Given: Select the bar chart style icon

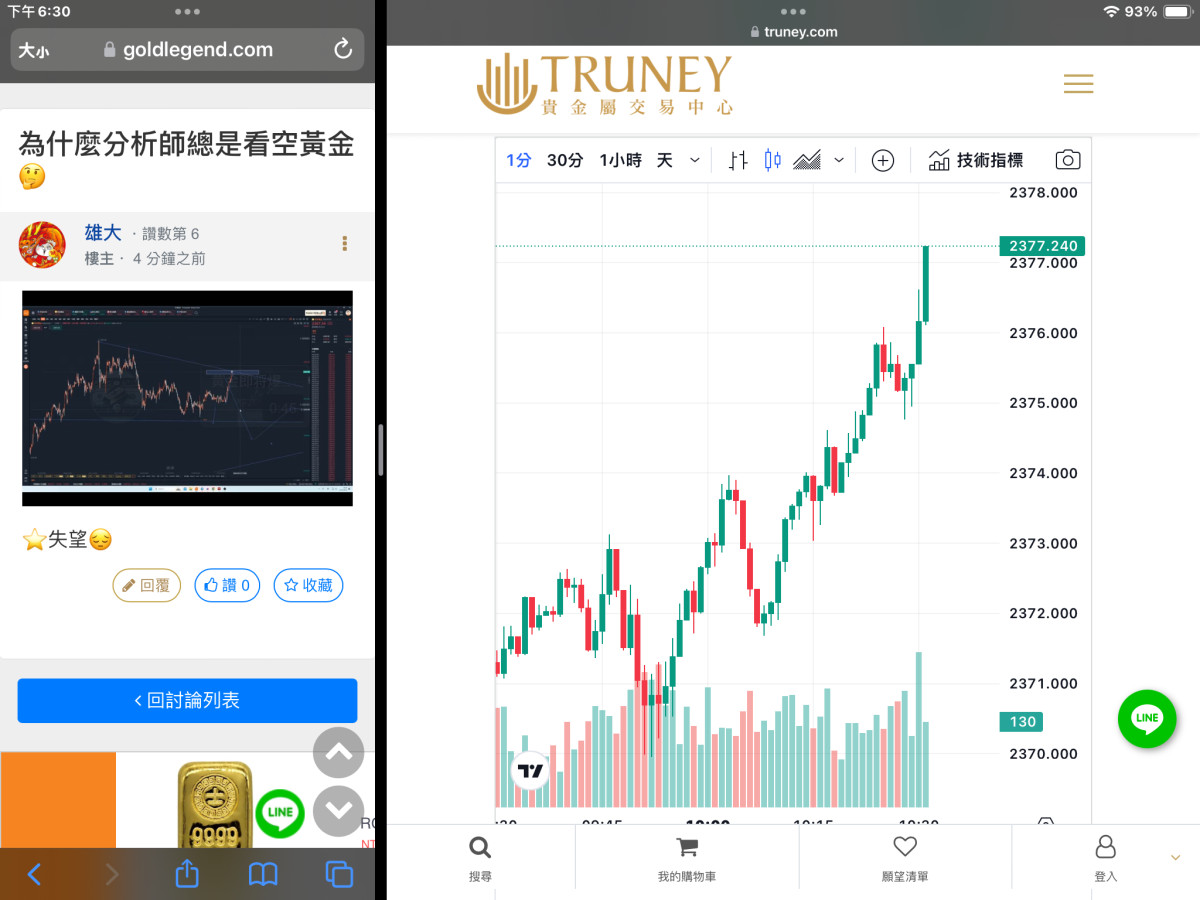Looking at the screenshot, I should (738, 160).
